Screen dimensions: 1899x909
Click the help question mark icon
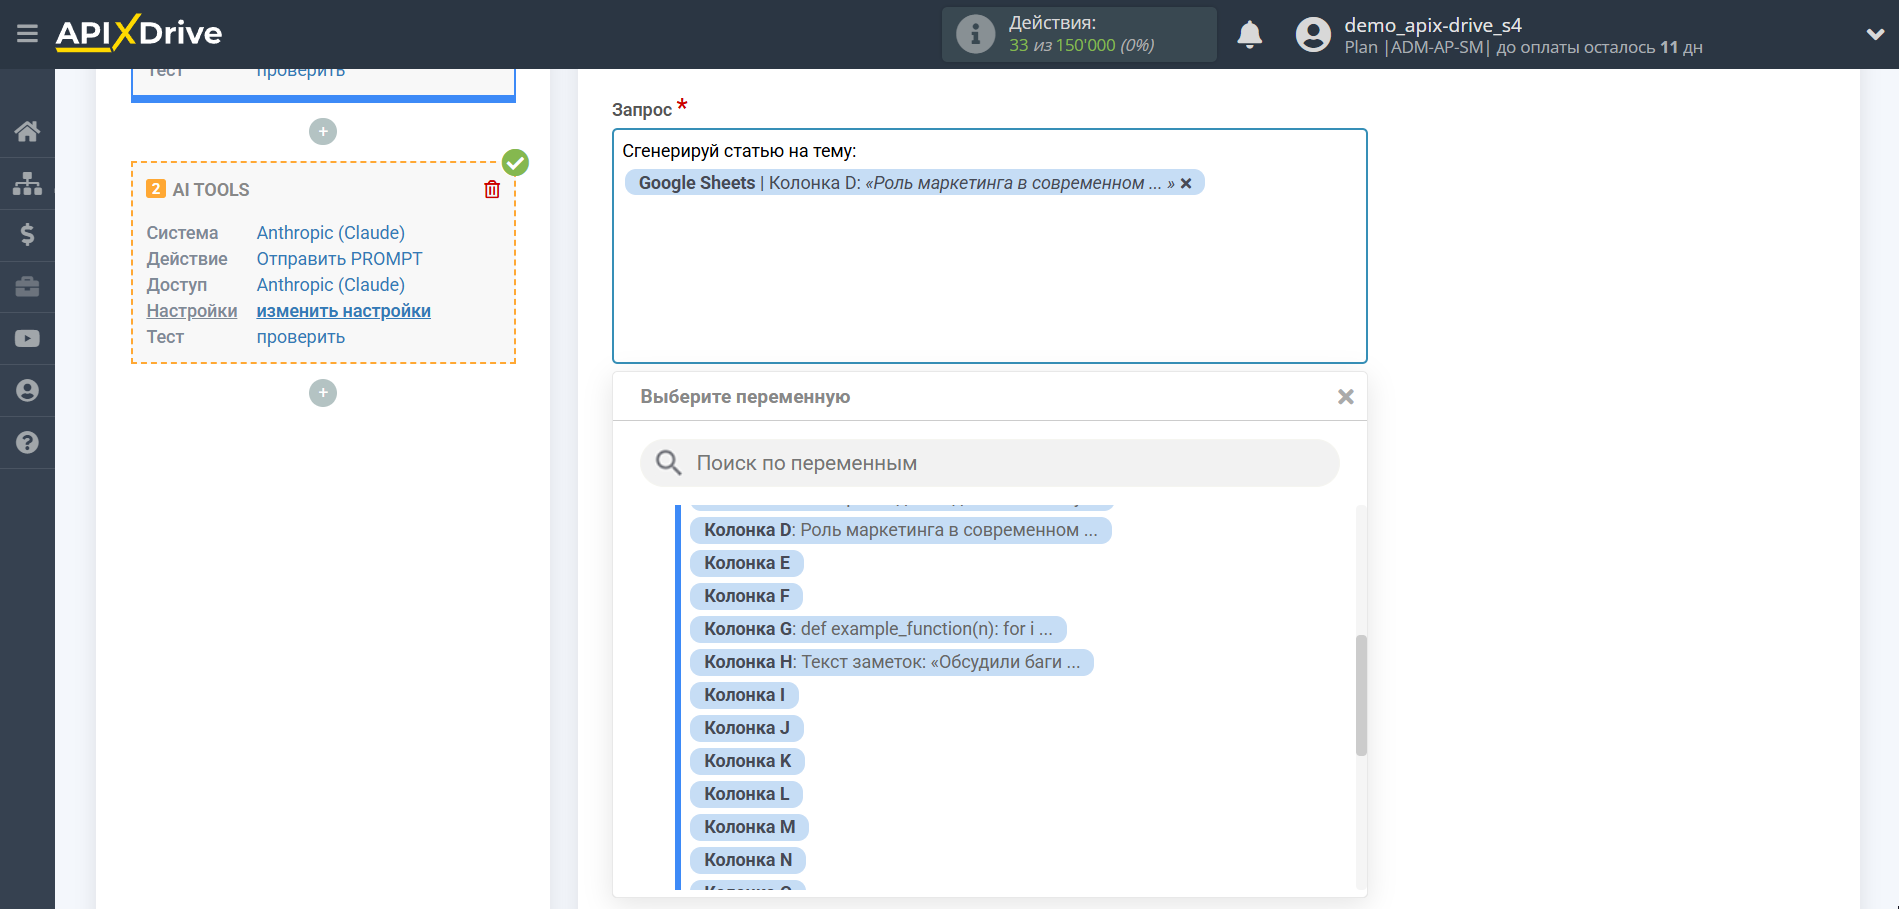27,443
